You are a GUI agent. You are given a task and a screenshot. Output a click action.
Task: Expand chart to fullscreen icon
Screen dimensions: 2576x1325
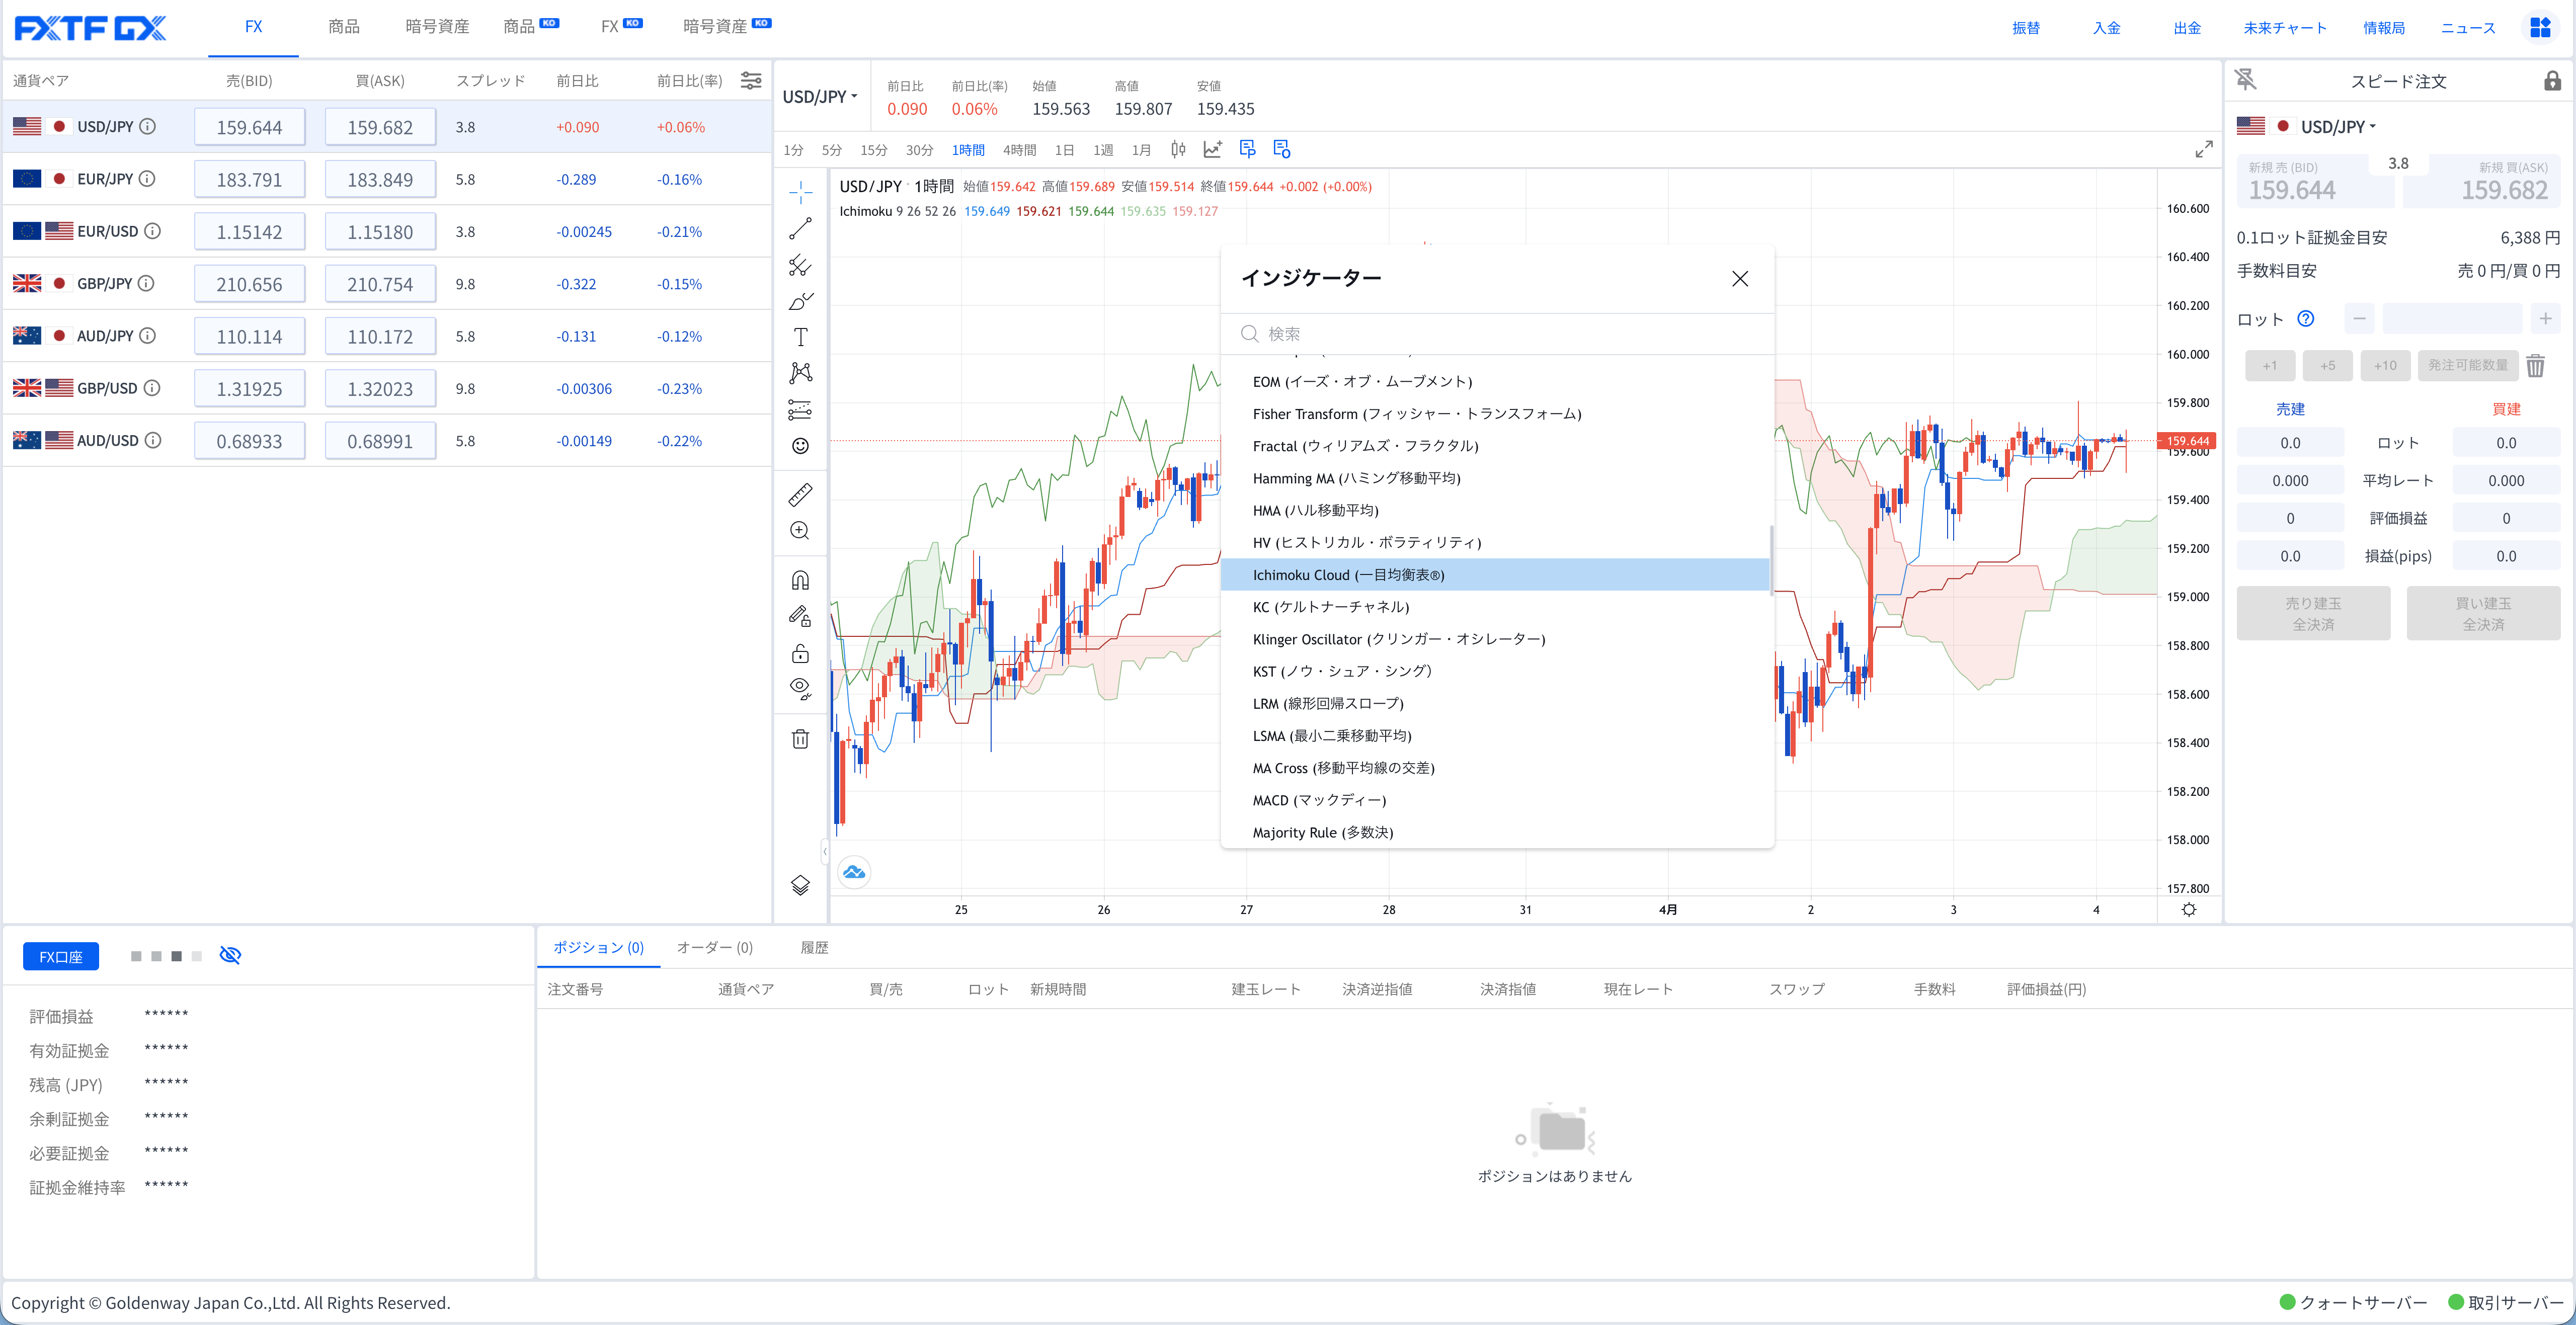coord(2203,150)
